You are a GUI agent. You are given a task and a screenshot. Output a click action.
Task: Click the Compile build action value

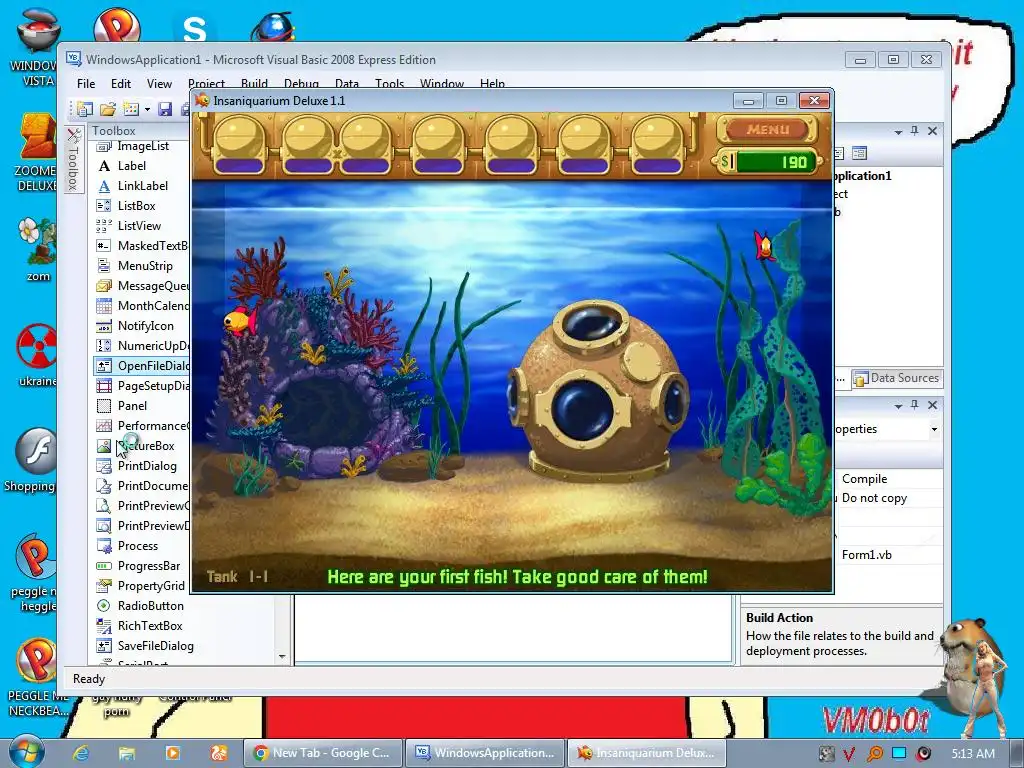coord(864,479)
